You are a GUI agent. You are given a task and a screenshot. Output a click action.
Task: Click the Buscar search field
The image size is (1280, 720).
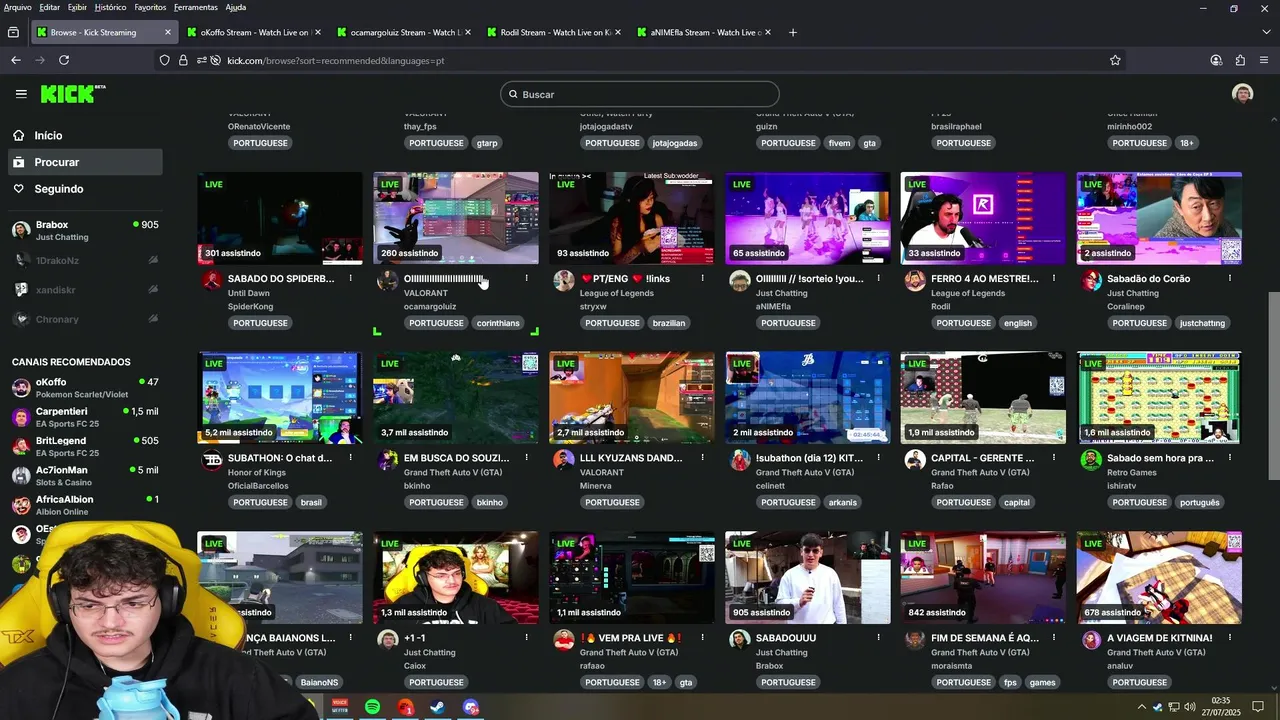click(x=640, y=94)
